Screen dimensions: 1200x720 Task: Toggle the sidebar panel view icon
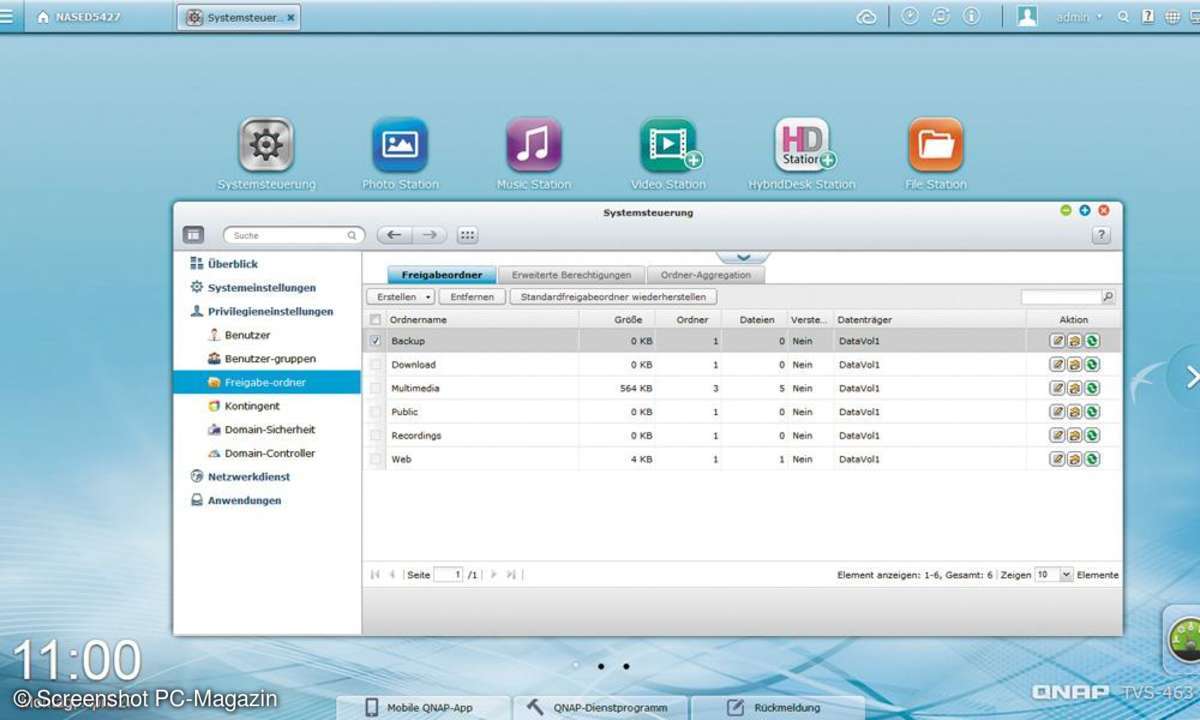point(194,235)
